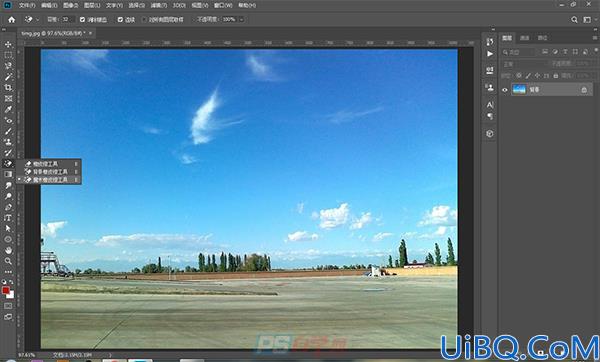Expand the collapsed toolbox double-arrow
The image size is (600, 362).
(x=4, y=29)
